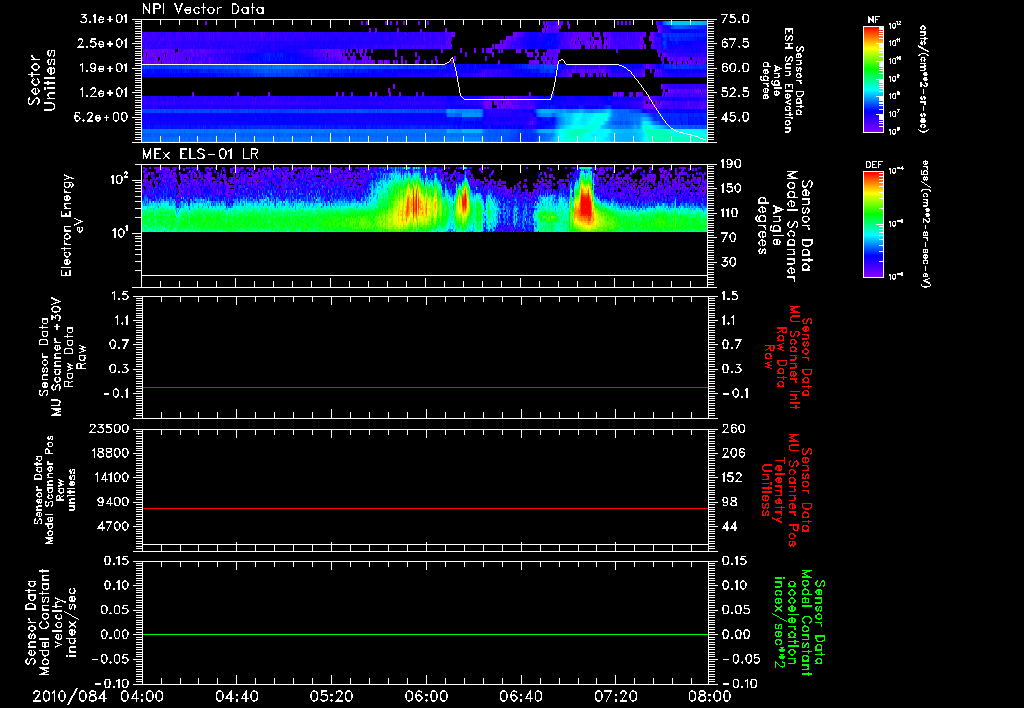1024x708 pixels.
Task: Click the '52.5' sun elevation axis value
Action: pos(735,93)
